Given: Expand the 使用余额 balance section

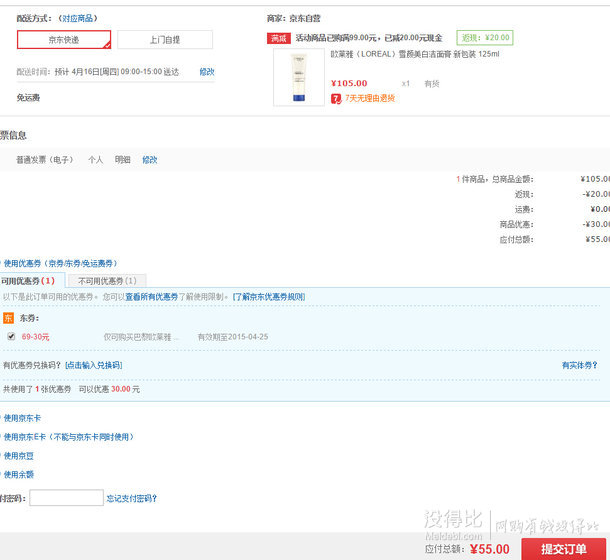Looking at the screenshot, I should click(20, 474).
